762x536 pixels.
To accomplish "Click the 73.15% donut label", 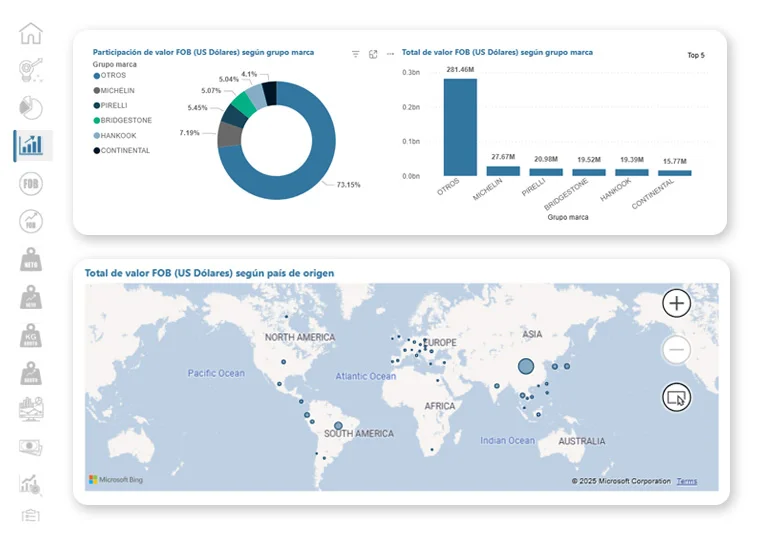I will [x=348, y=185].
